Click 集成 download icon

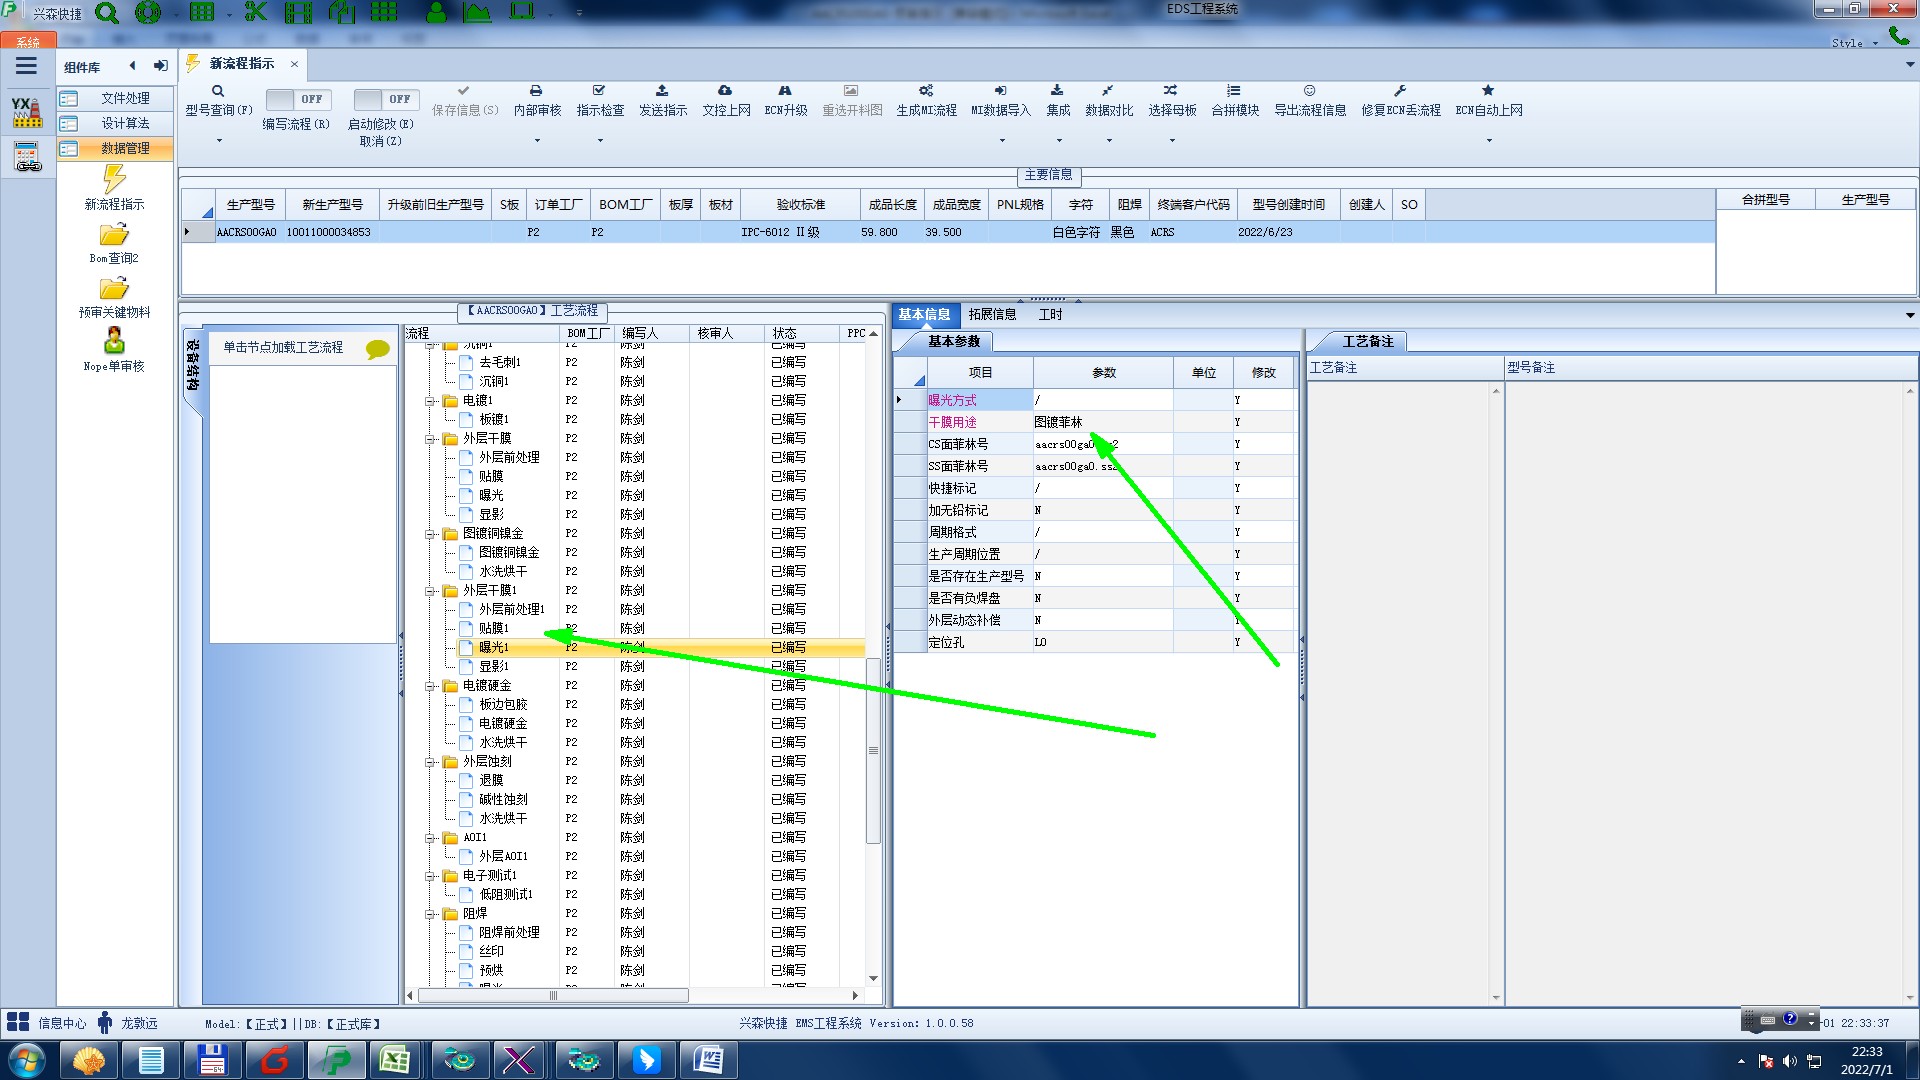1057,90
